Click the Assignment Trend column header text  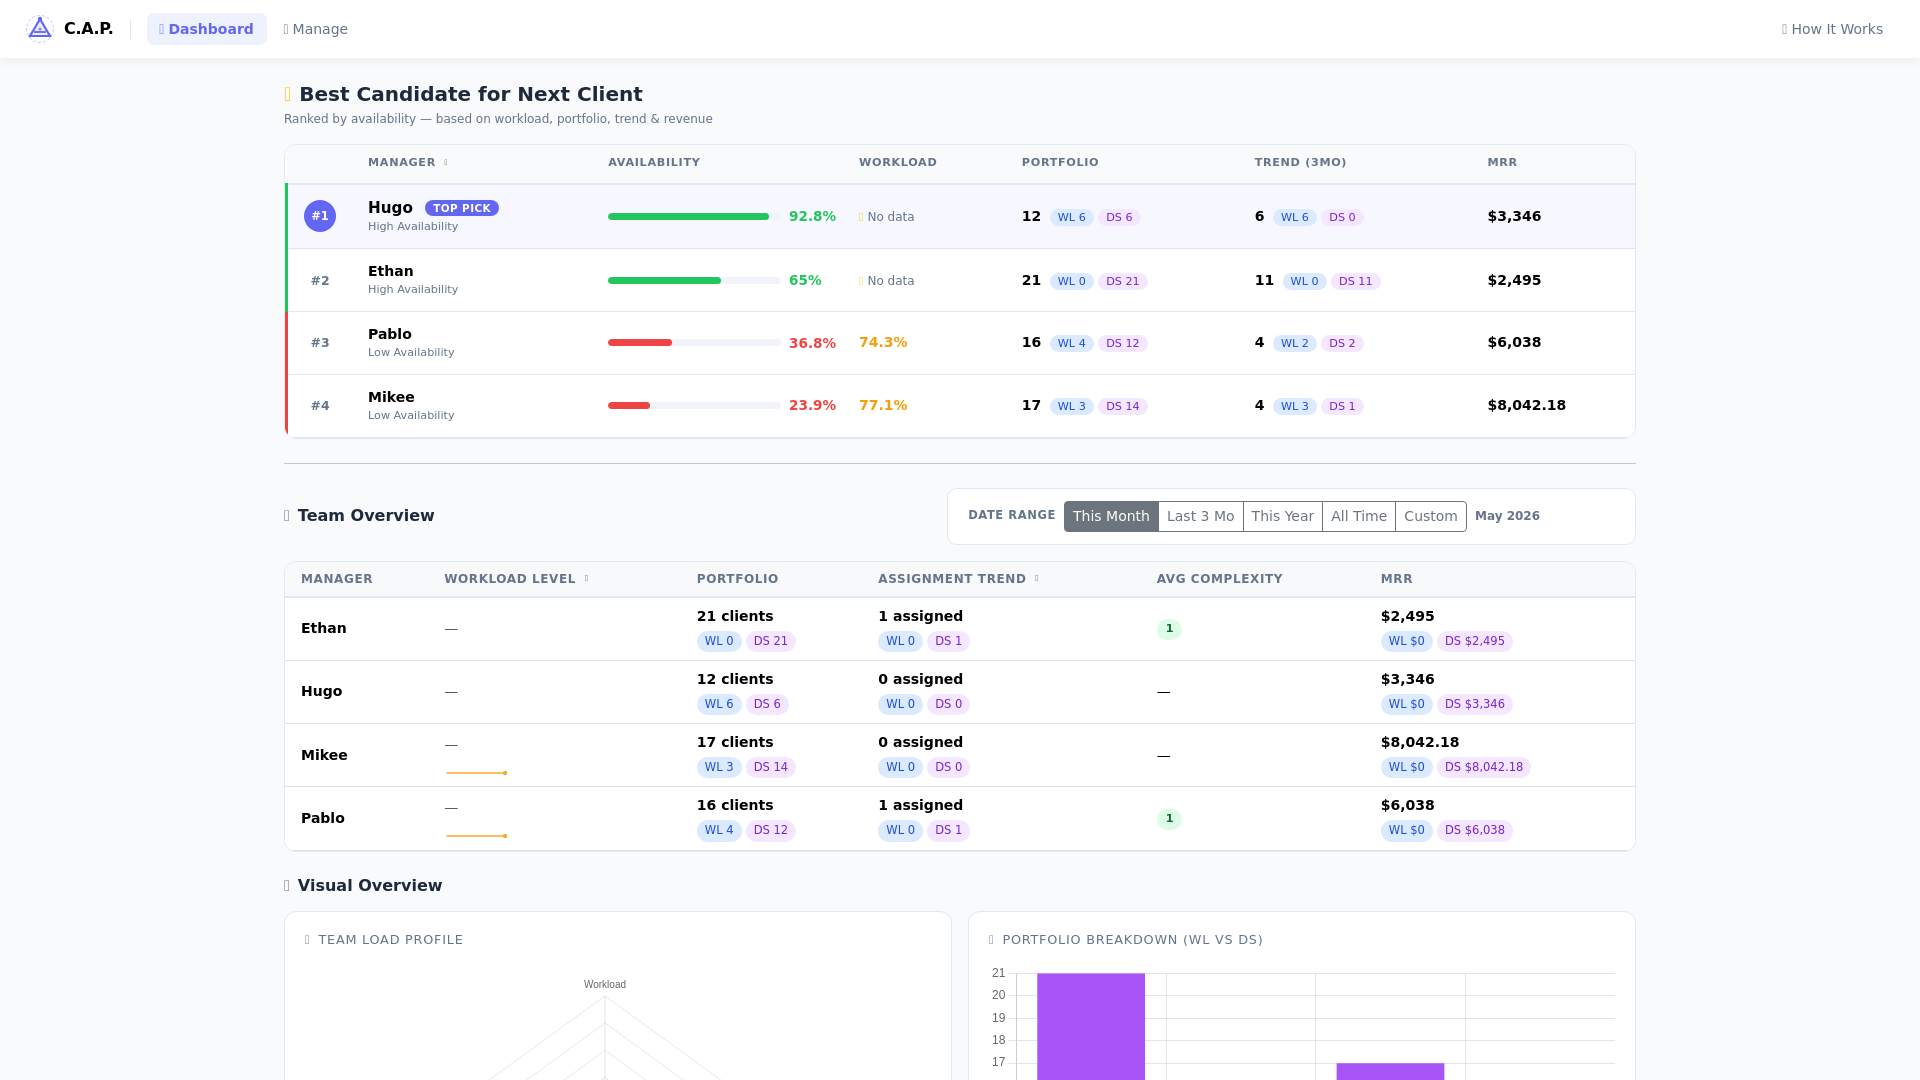pos(952,579)
